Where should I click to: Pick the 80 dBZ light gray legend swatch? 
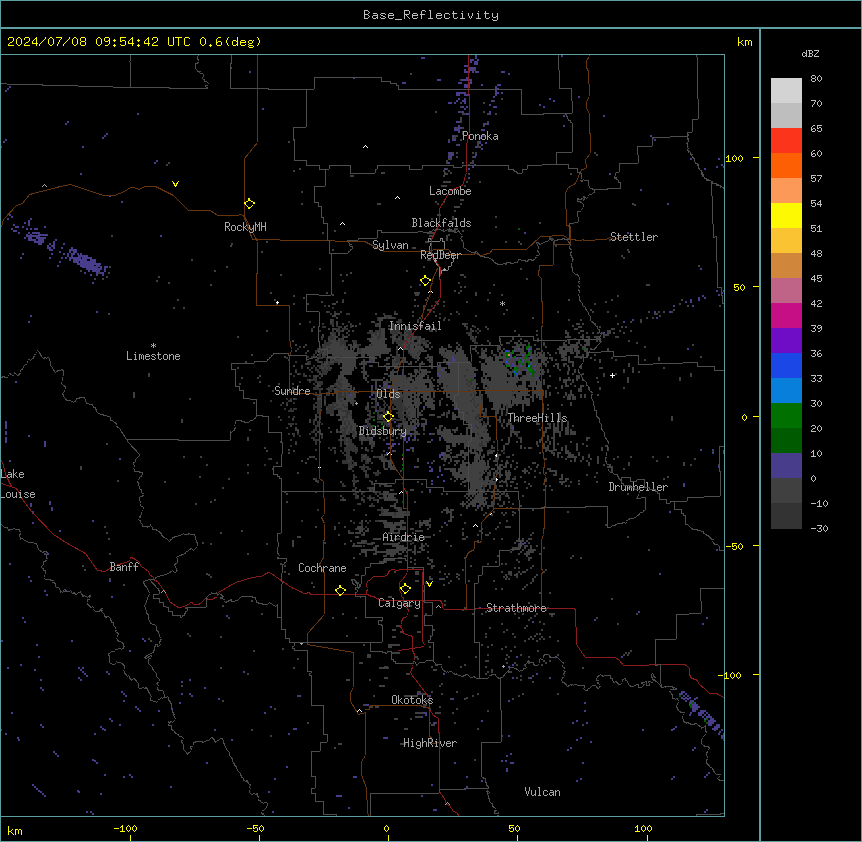click(x=786, y=91)
